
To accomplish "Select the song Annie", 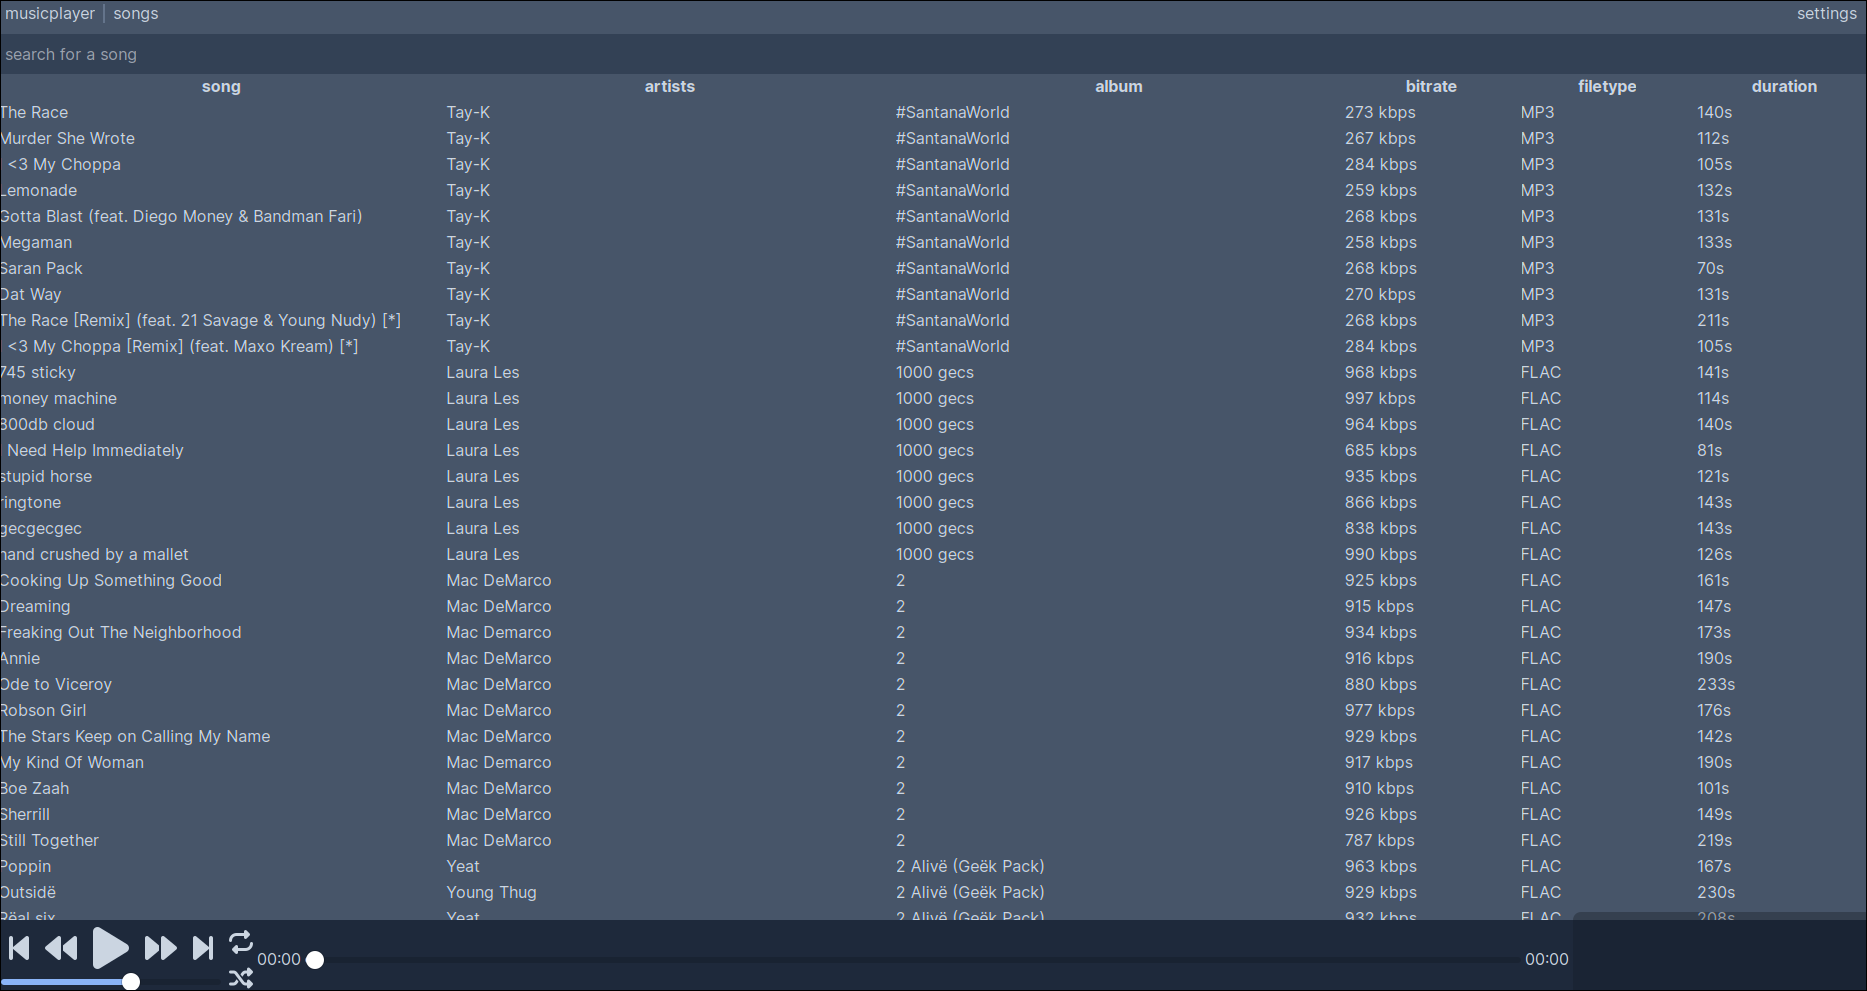I will 20,659.
